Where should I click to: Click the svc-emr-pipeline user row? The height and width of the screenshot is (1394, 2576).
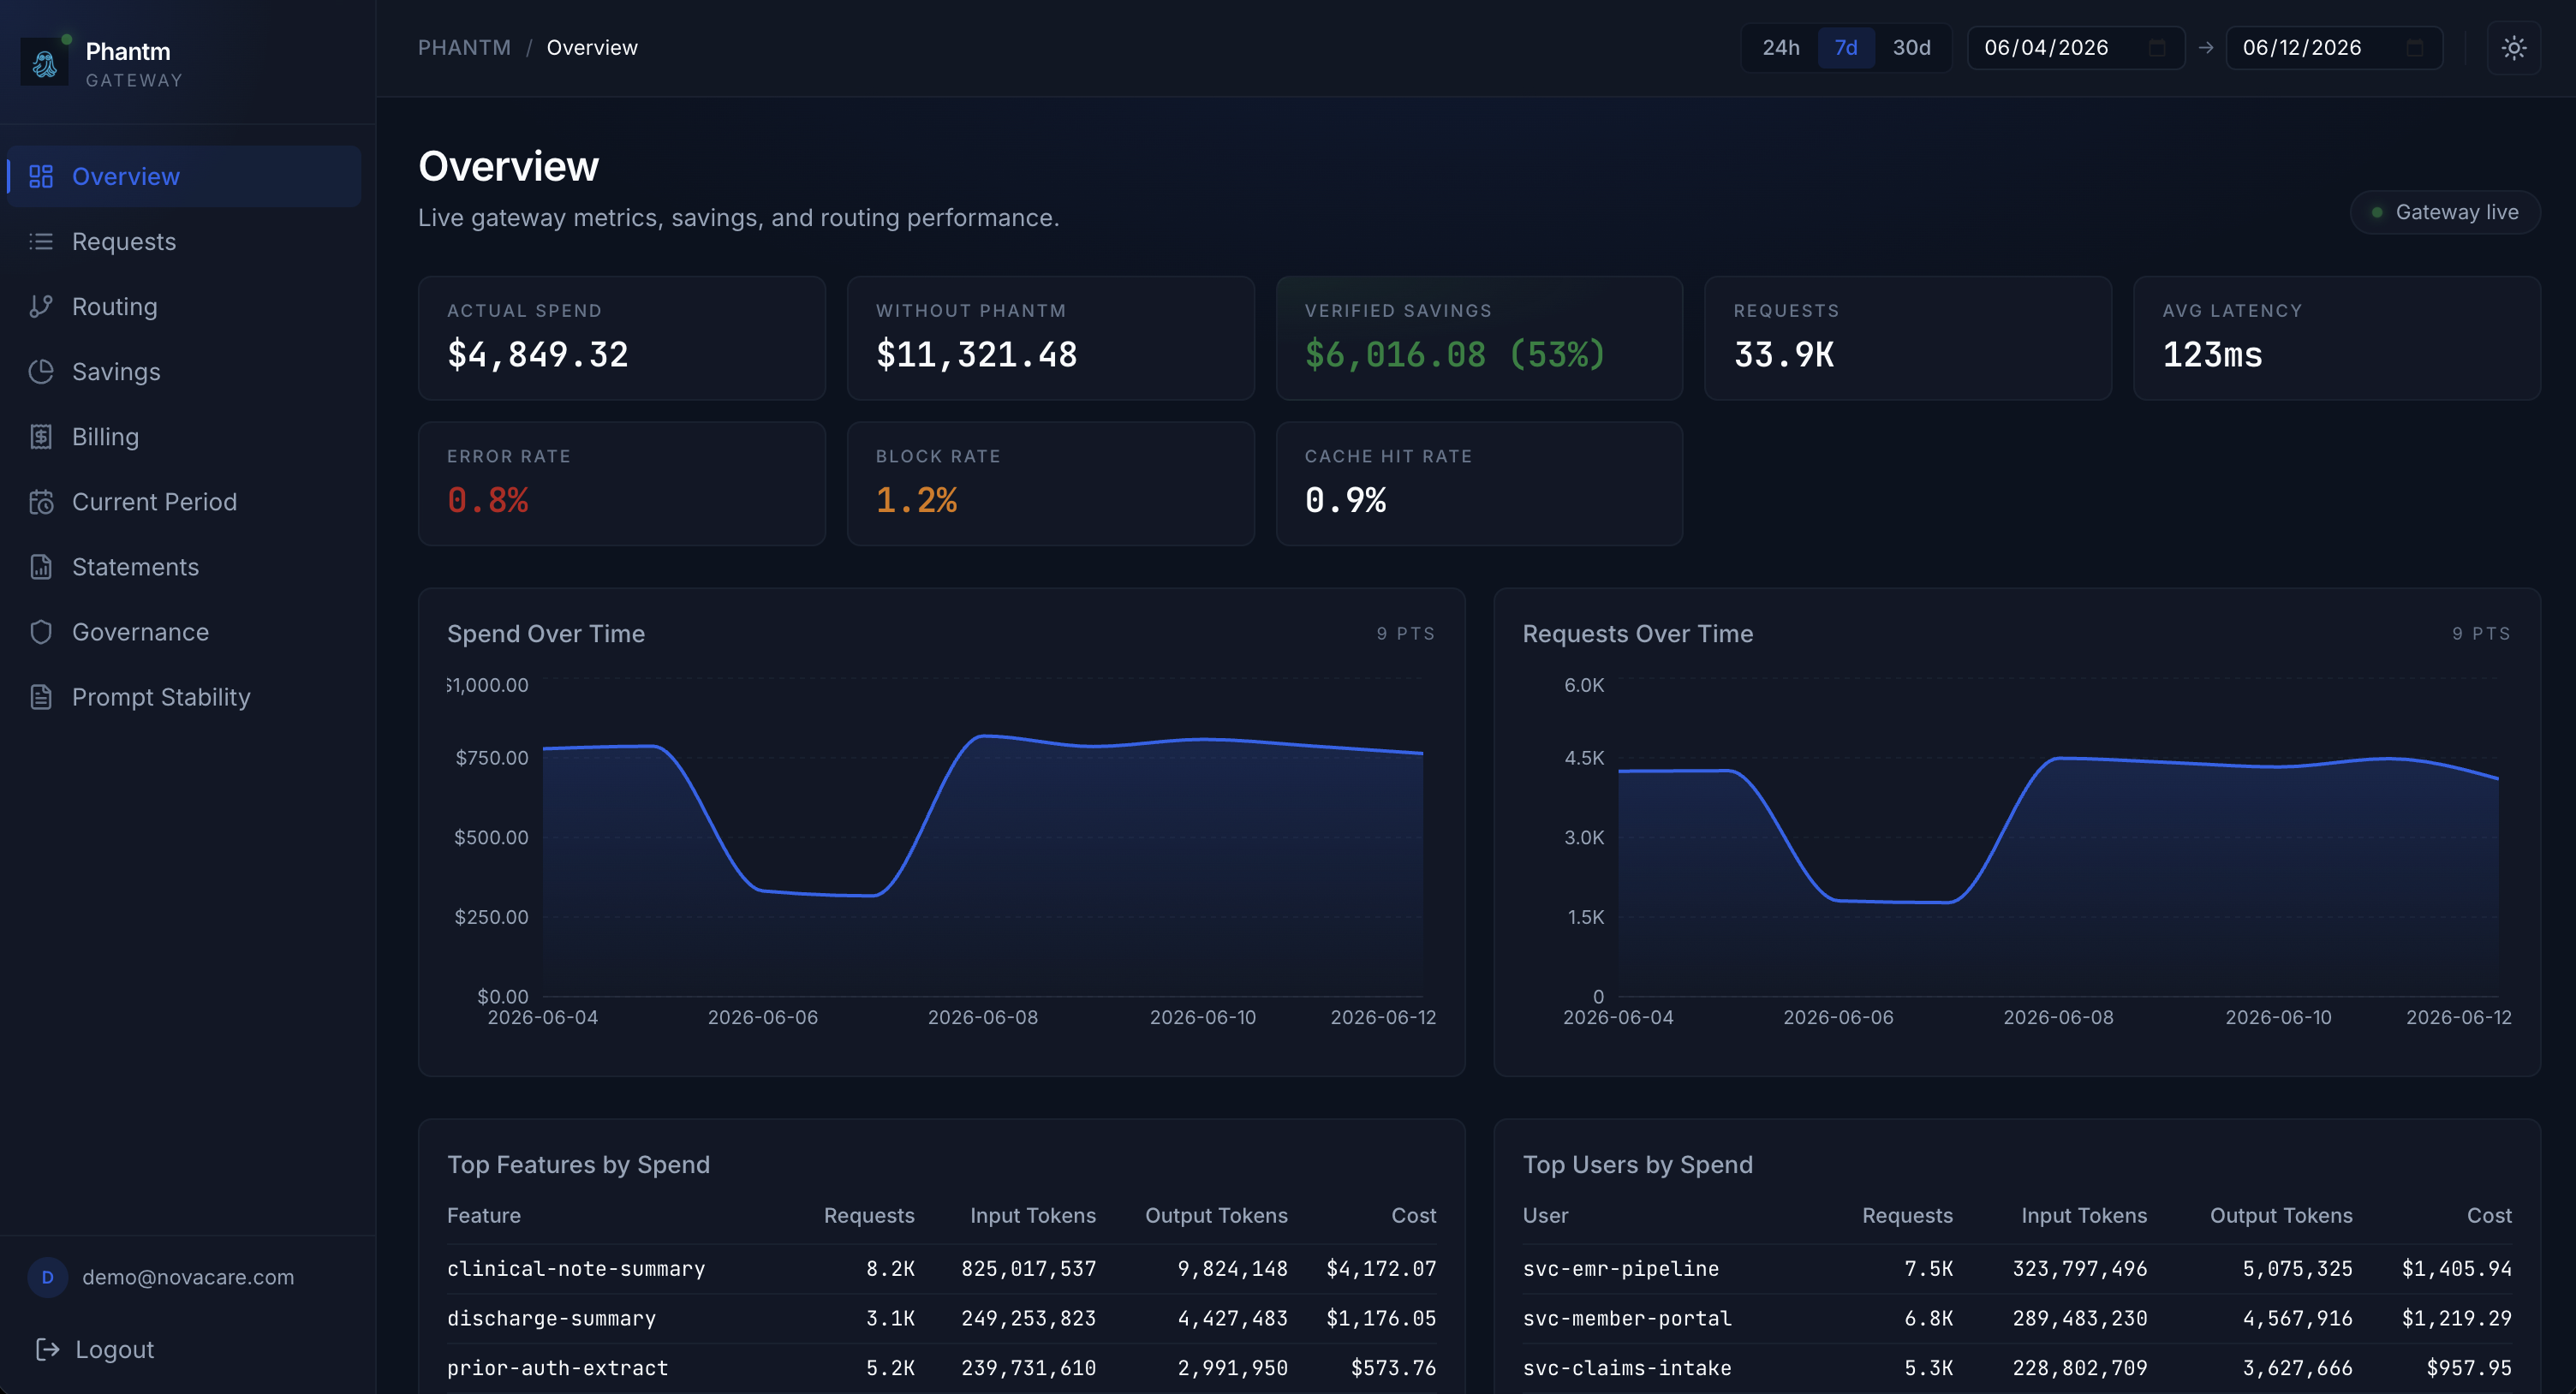pos(2017,1268)
